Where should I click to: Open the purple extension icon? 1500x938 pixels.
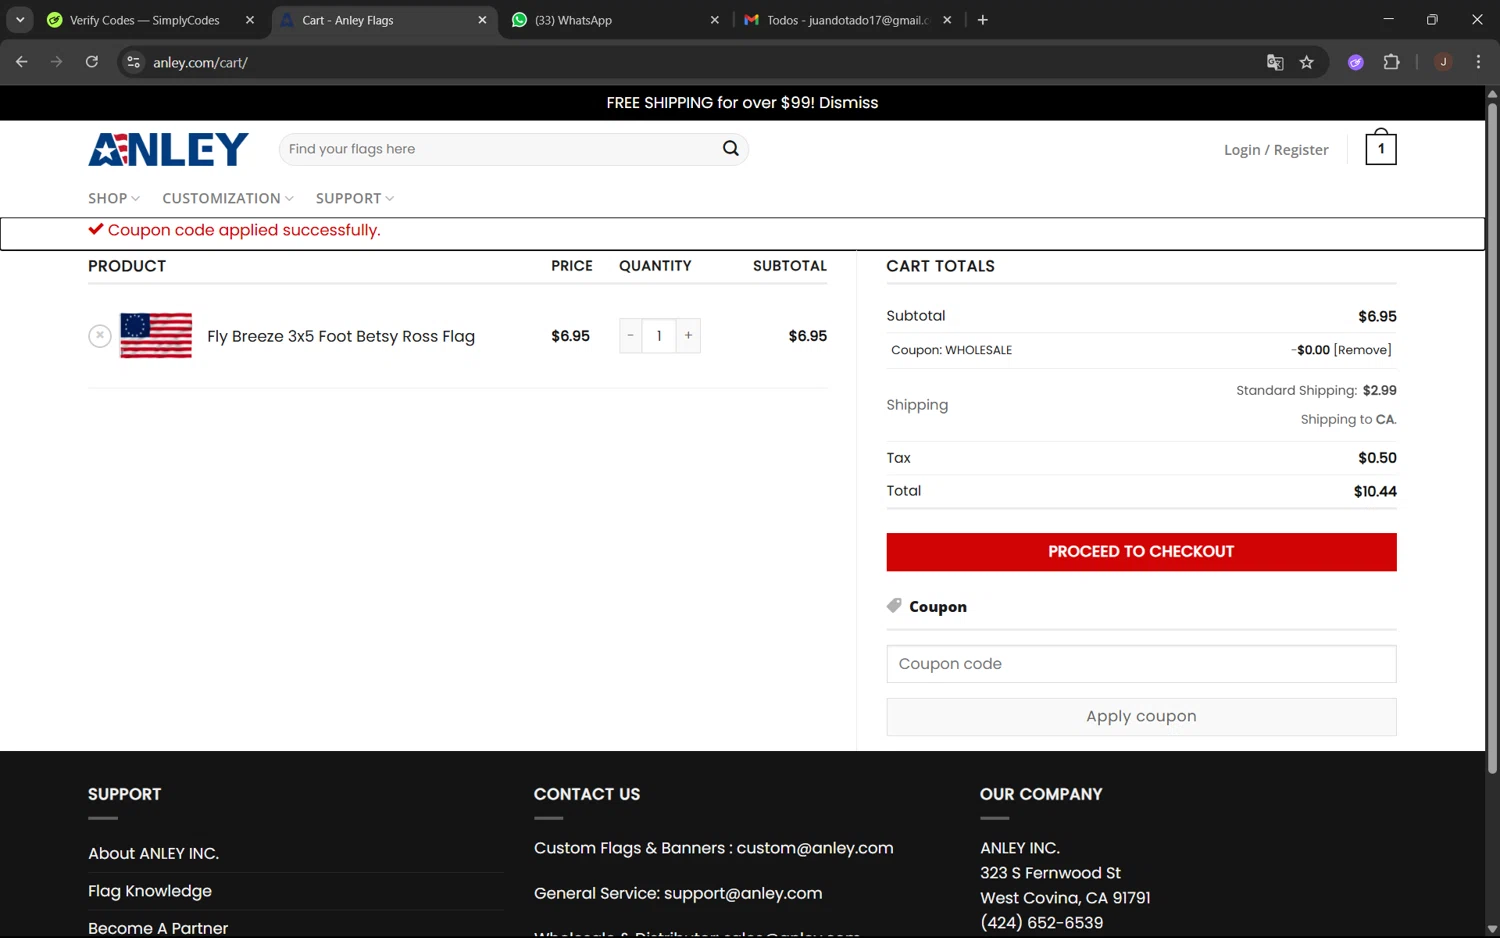point(1356,62)
